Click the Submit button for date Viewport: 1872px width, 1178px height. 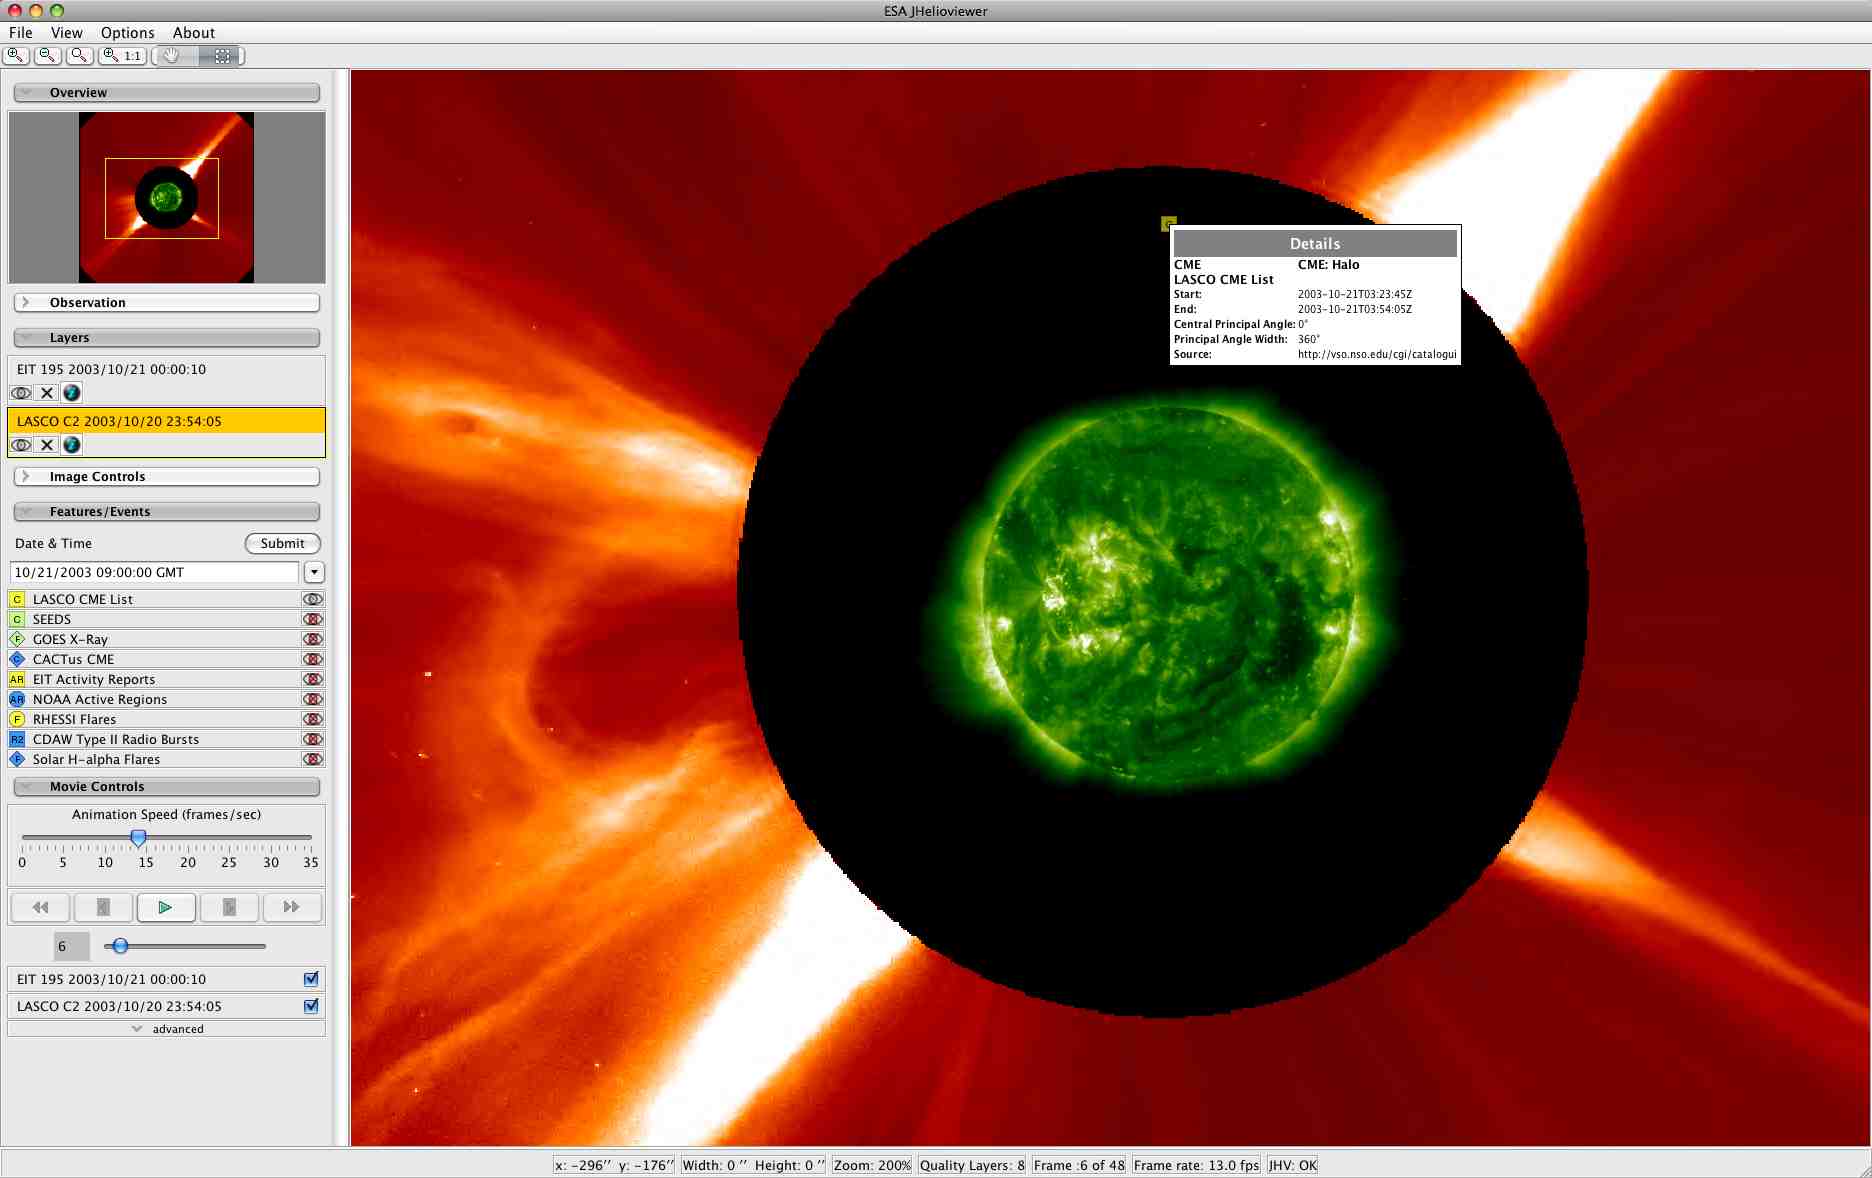click(283, 543)
